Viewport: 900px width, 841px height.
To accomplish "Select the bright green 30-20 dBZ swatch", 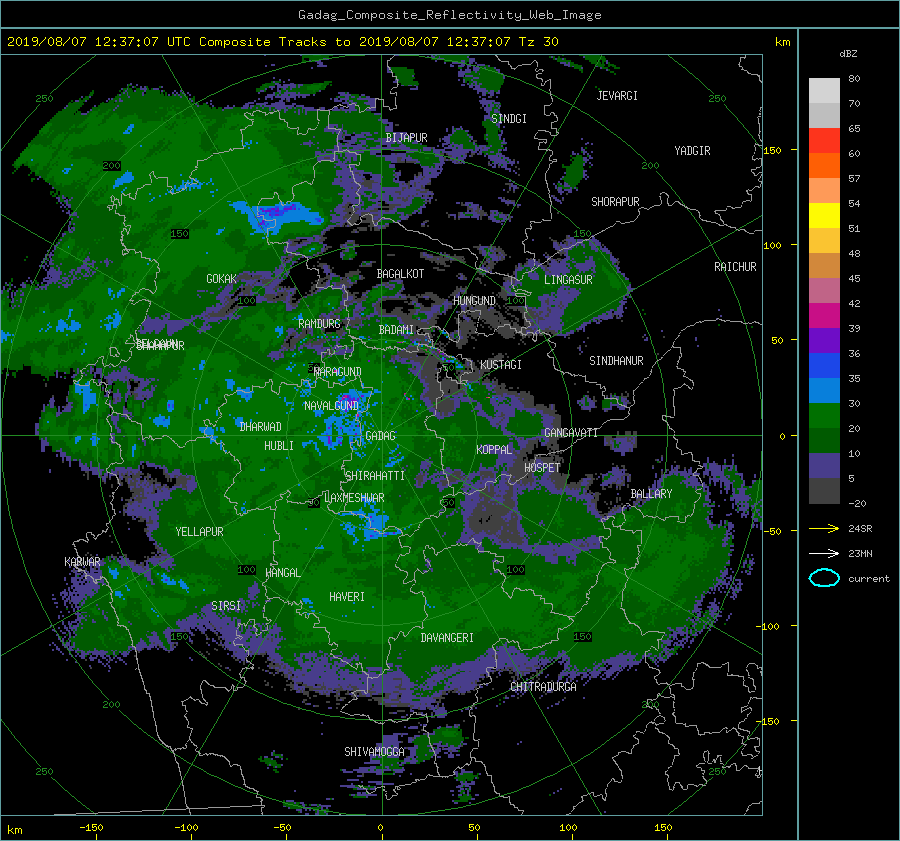I will tap(824, 416).
